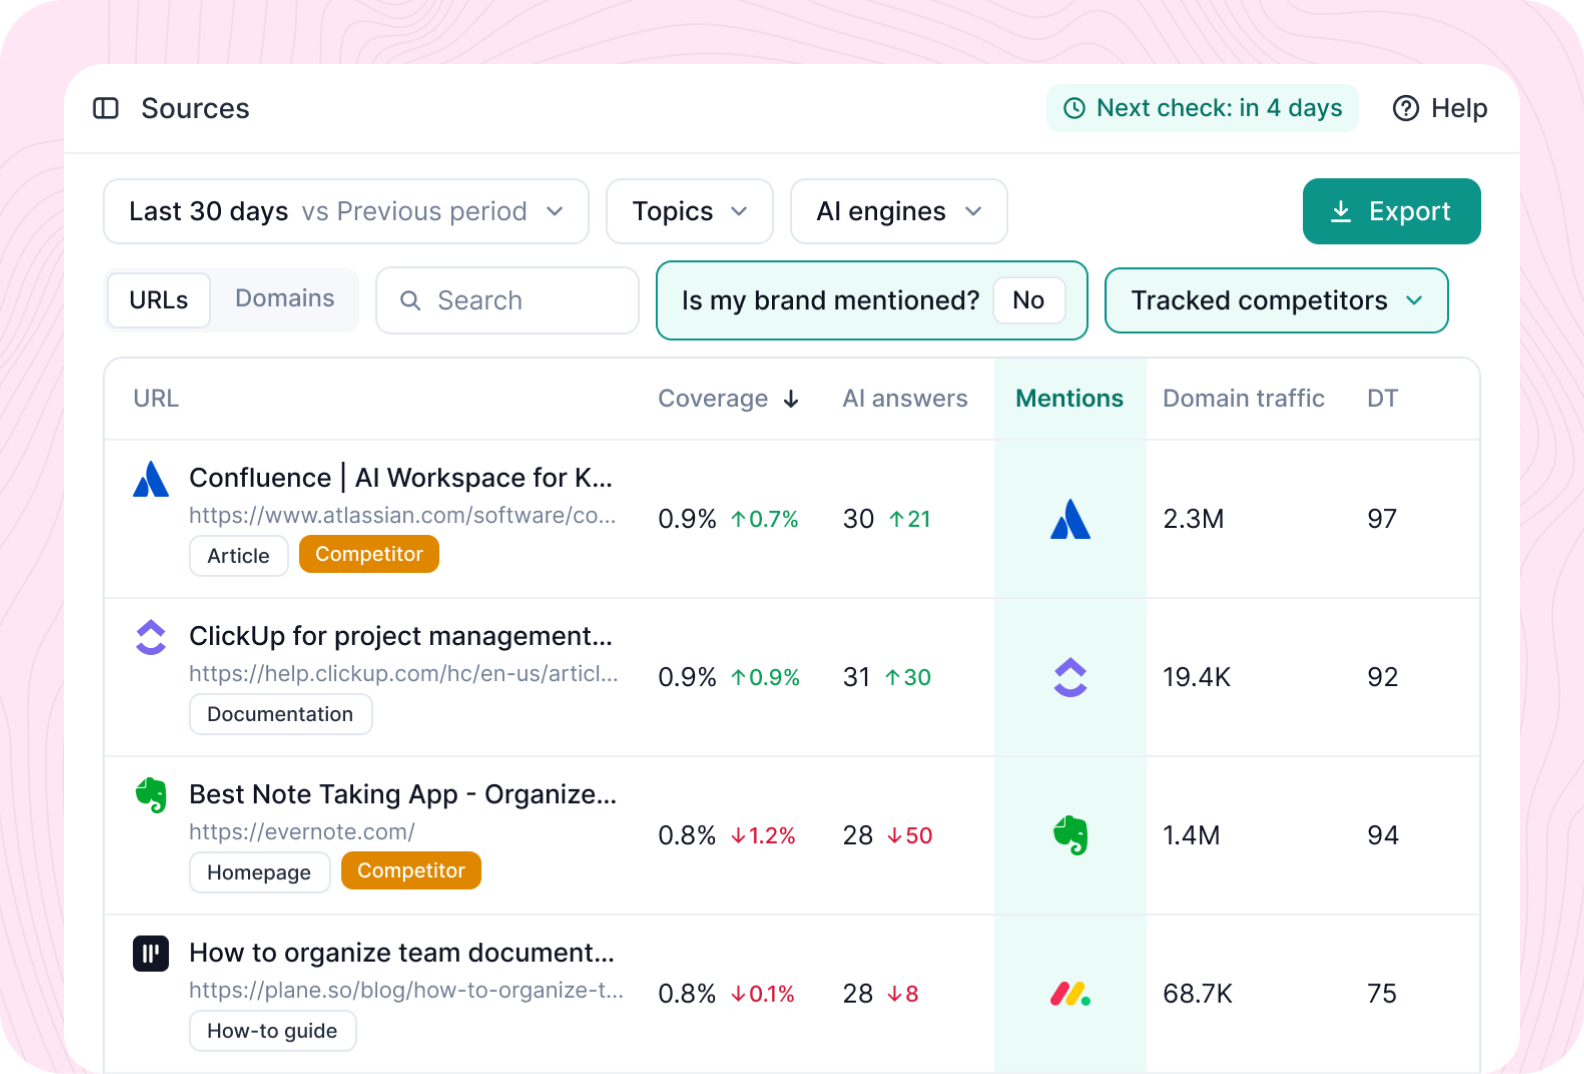Screen dimensions: 1584x1074
Task: Click the Evernote icon in Mentions column
Action: pos(1070,835)
